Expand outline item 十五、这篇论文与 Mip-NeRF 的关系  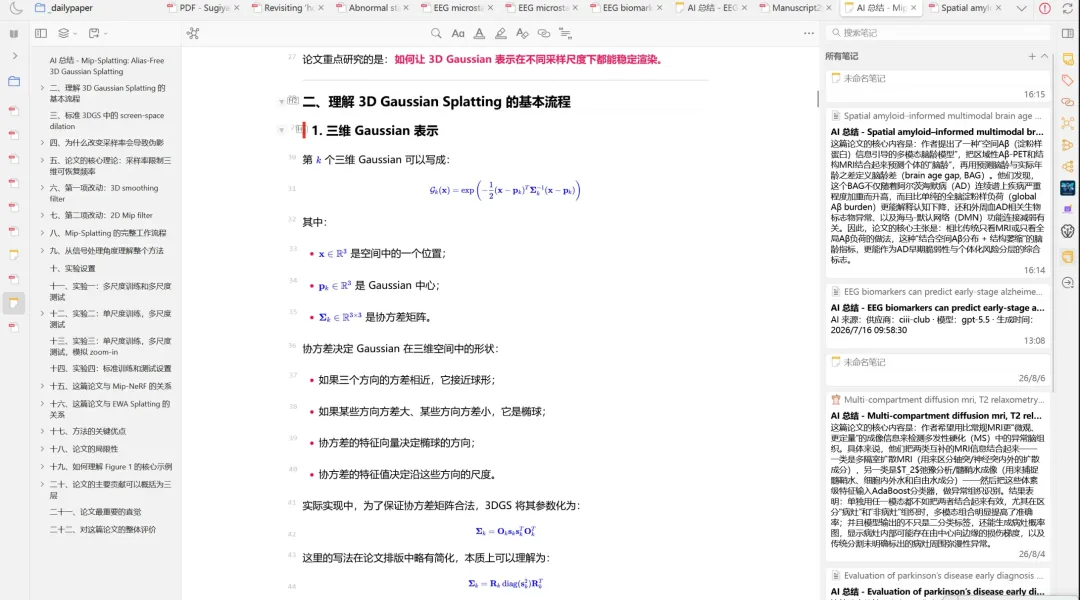click(42, 386)
